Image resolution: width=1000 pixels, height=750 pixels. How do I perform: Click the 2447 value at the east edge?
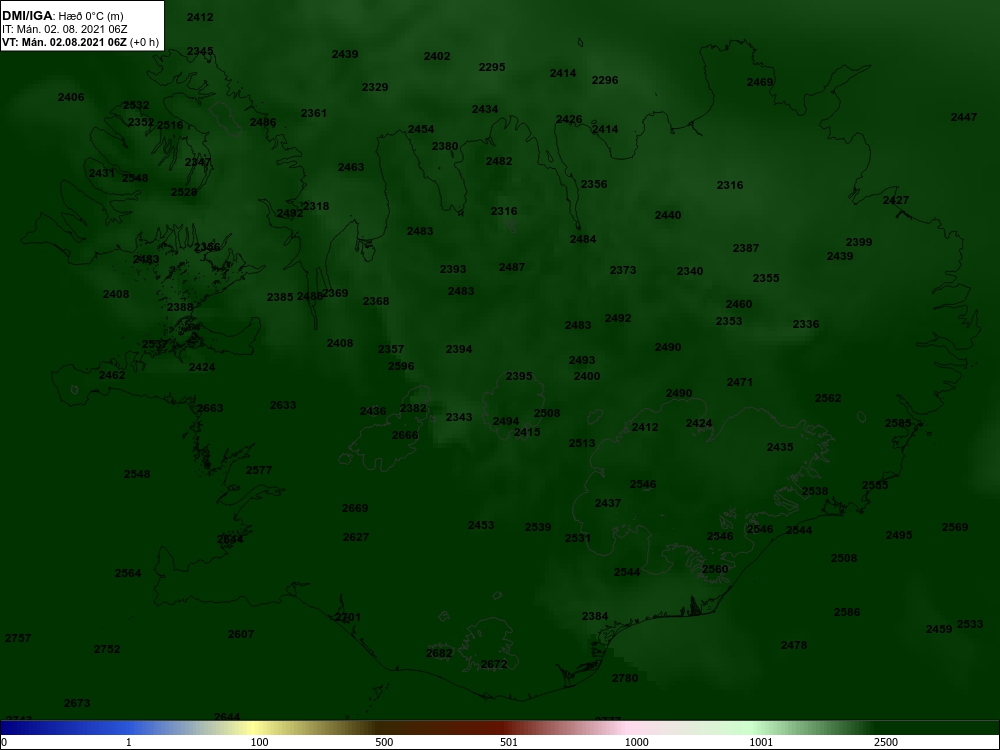(x=964, y=117)
